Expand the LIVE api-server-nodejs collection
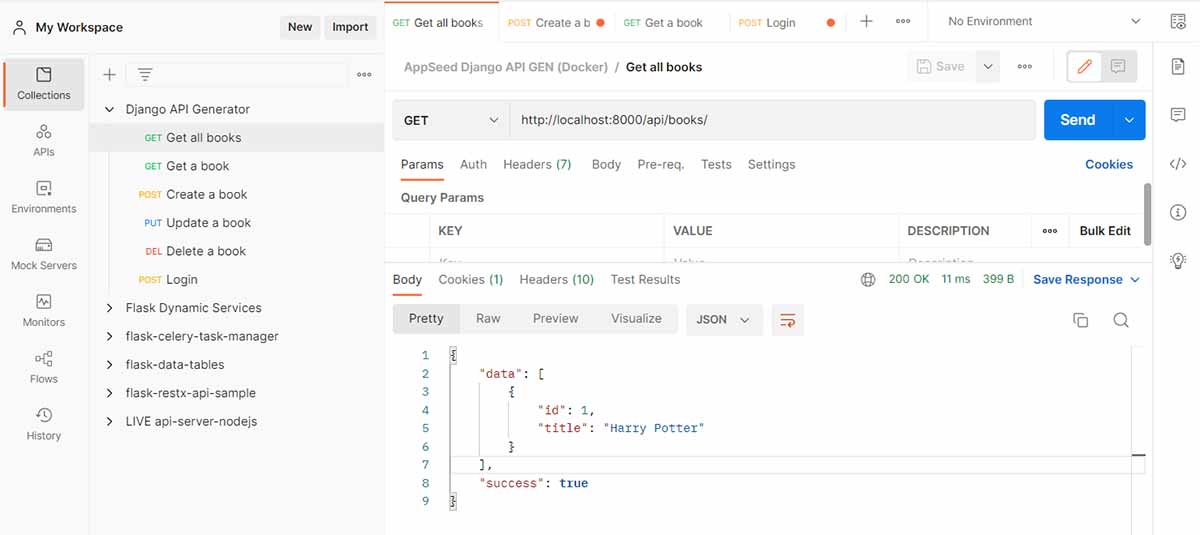 click(x=110, y=421)
